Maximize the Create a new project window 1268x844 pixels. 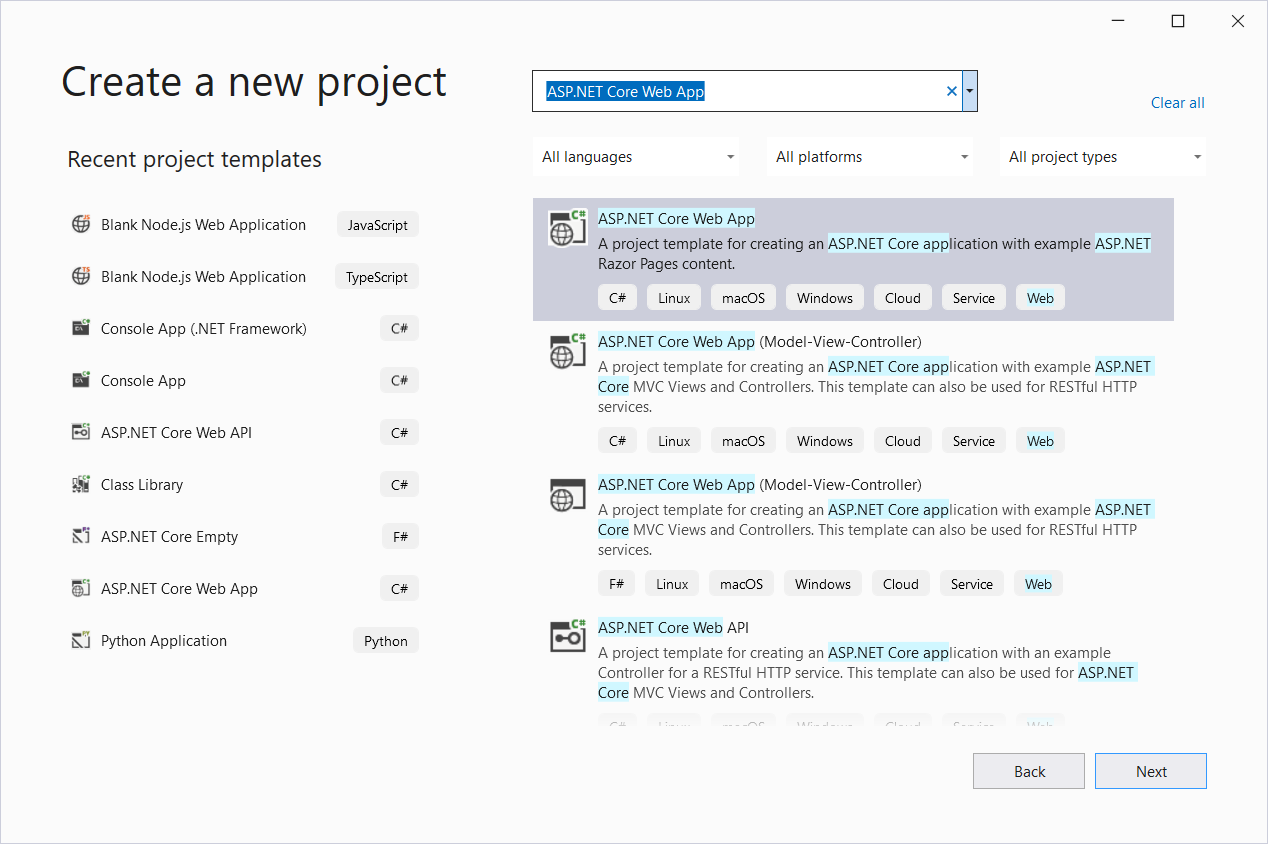coord(1178,21)
